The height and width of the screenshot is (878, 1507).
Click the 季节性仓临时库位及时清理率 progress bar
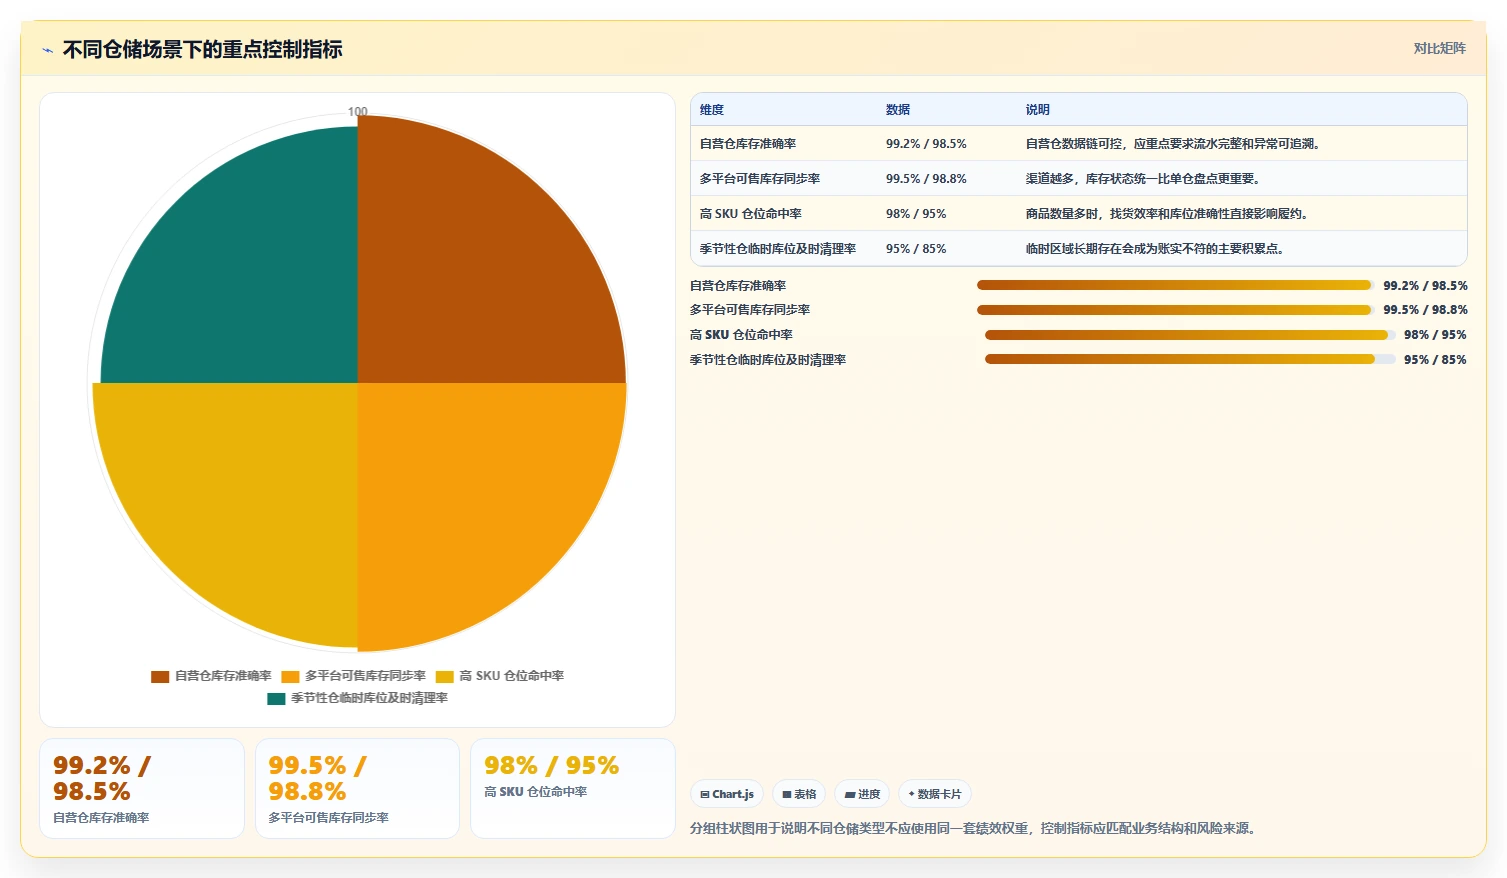coord(1190,359)
